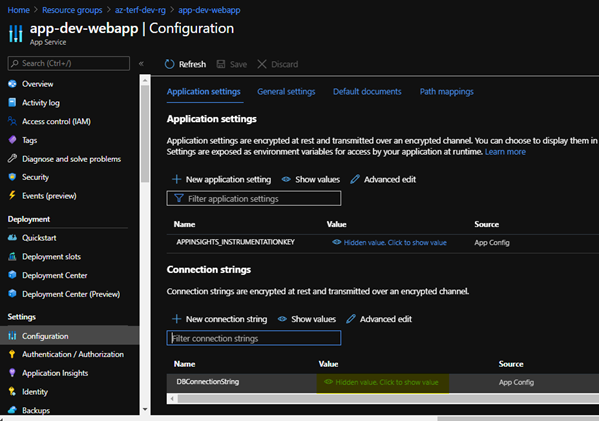The width and height of the screenshot is (599, 421).
Task: Click the pencil icon for connection strings Advanced edit
Action: [351, 319]
